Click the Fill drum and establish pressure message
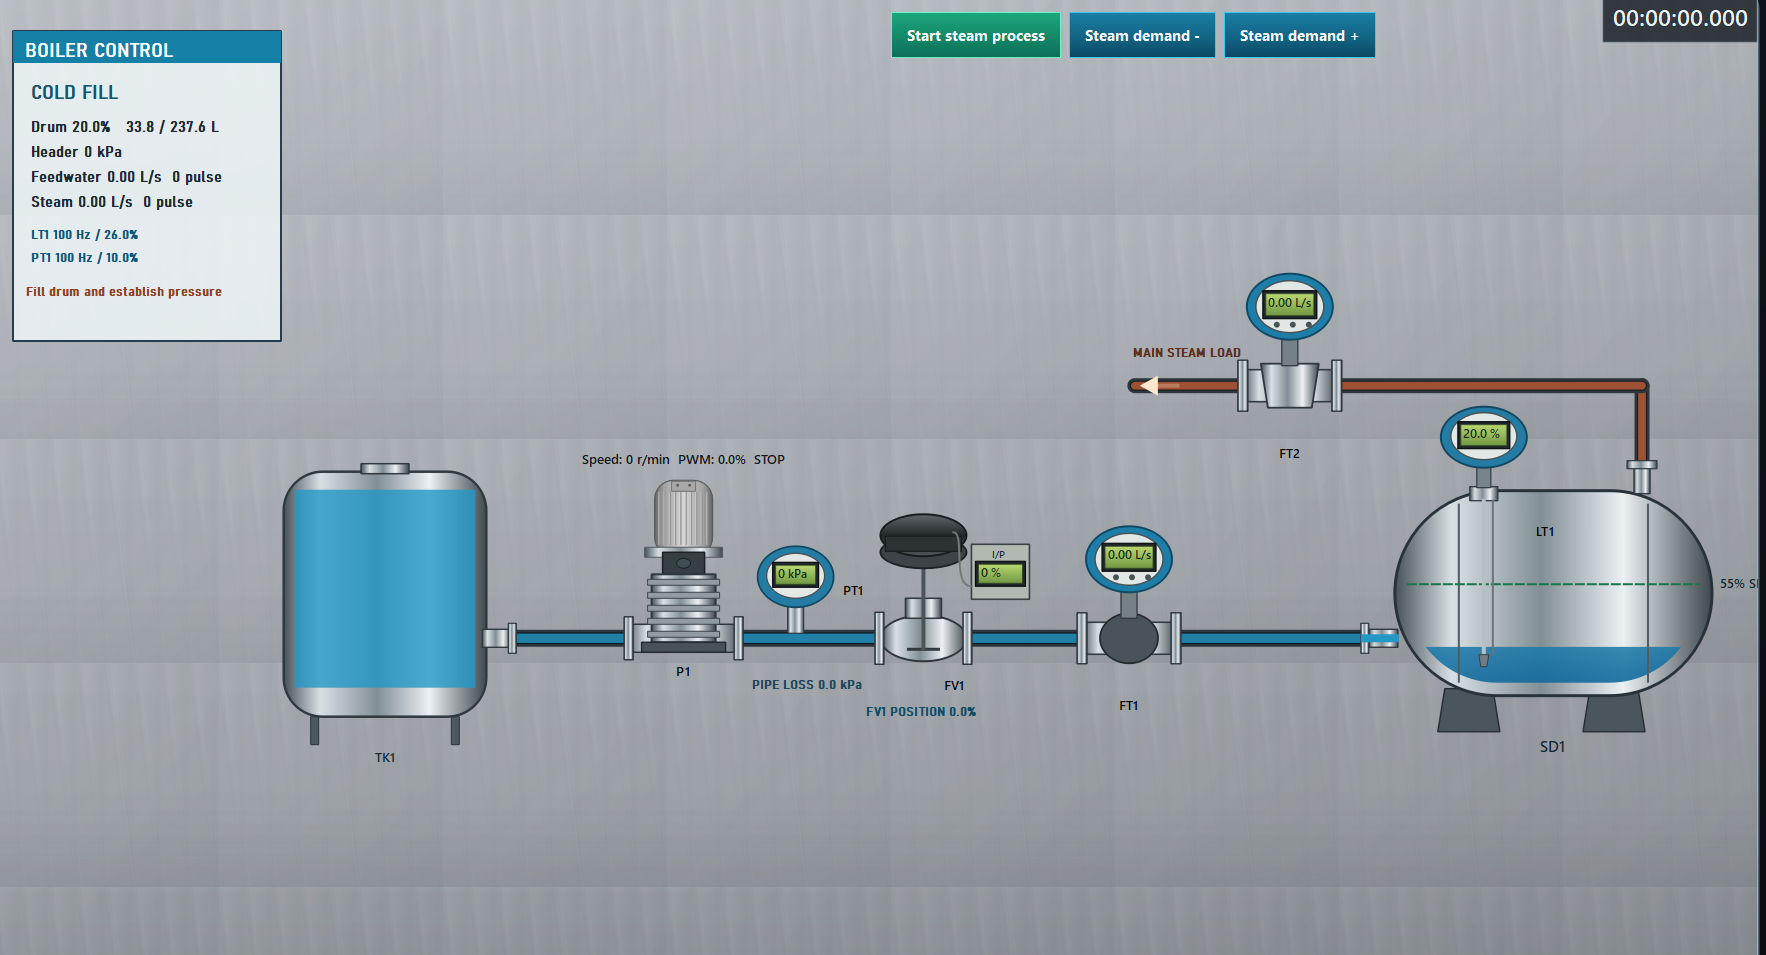Screen dimensions: 1766x955 pyautogui.click(x=124, y=292)
